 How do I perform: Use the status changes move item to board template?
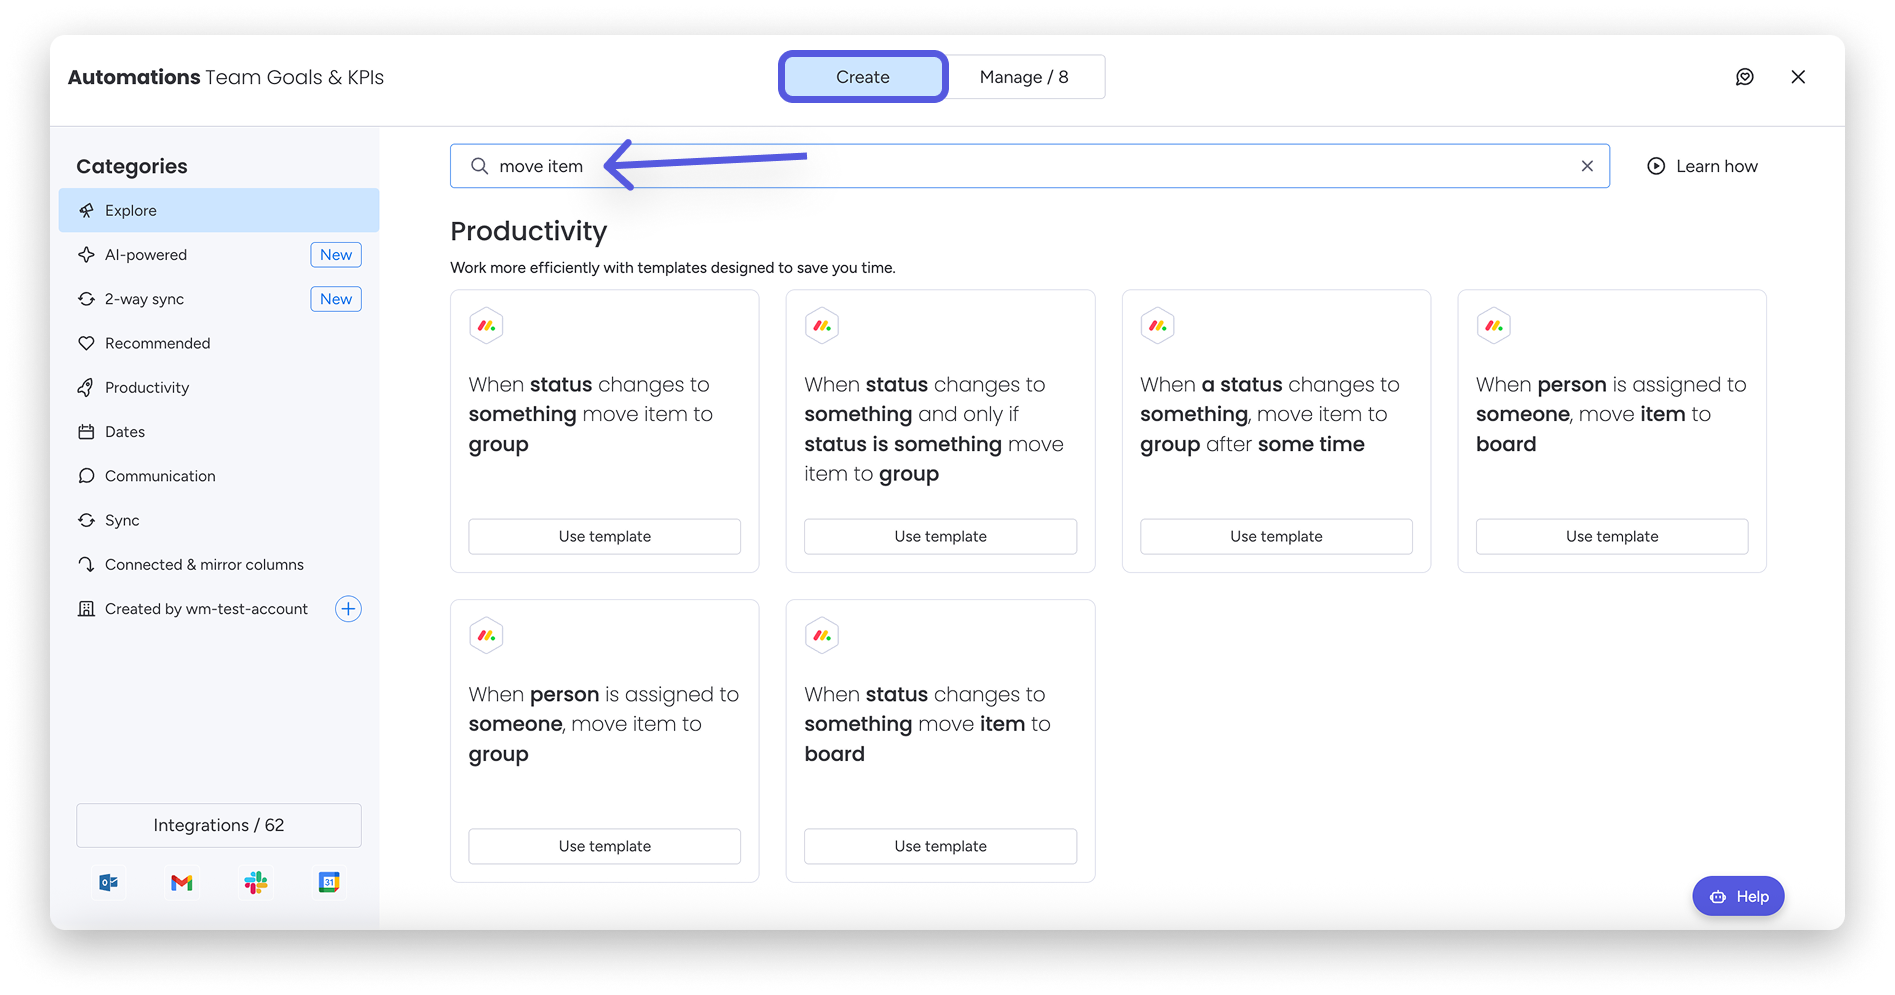point(940,846)
